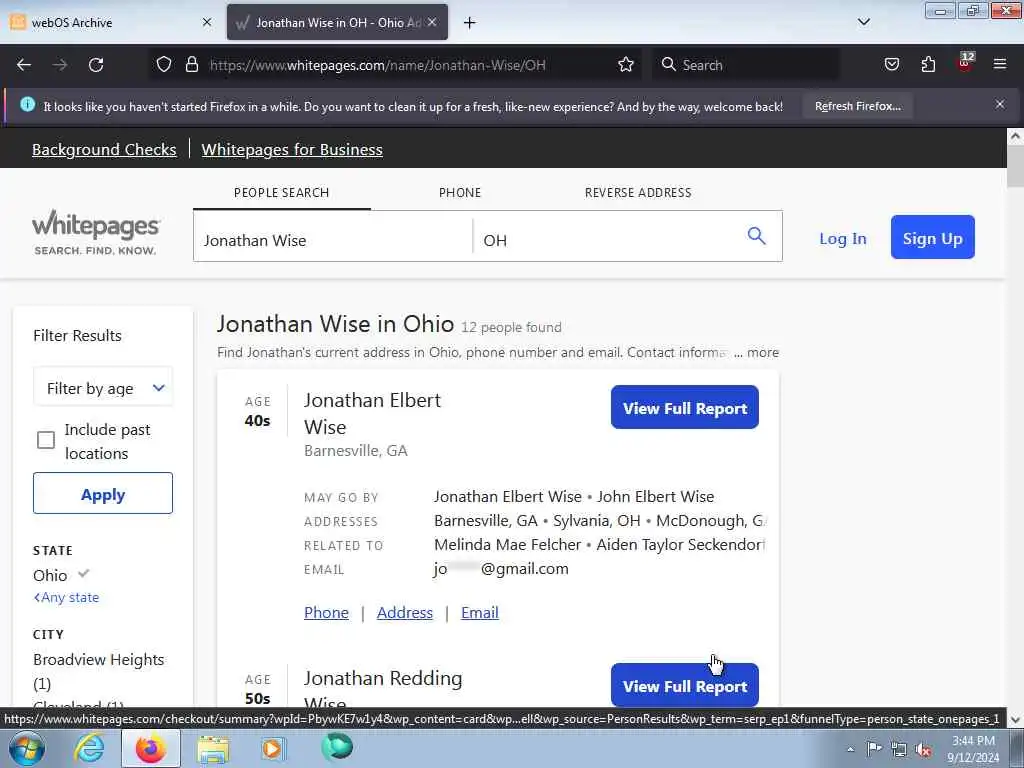Bookmark this page with the star icon
This screenshot has width=1024, height=768.
[x=626, y=65]
